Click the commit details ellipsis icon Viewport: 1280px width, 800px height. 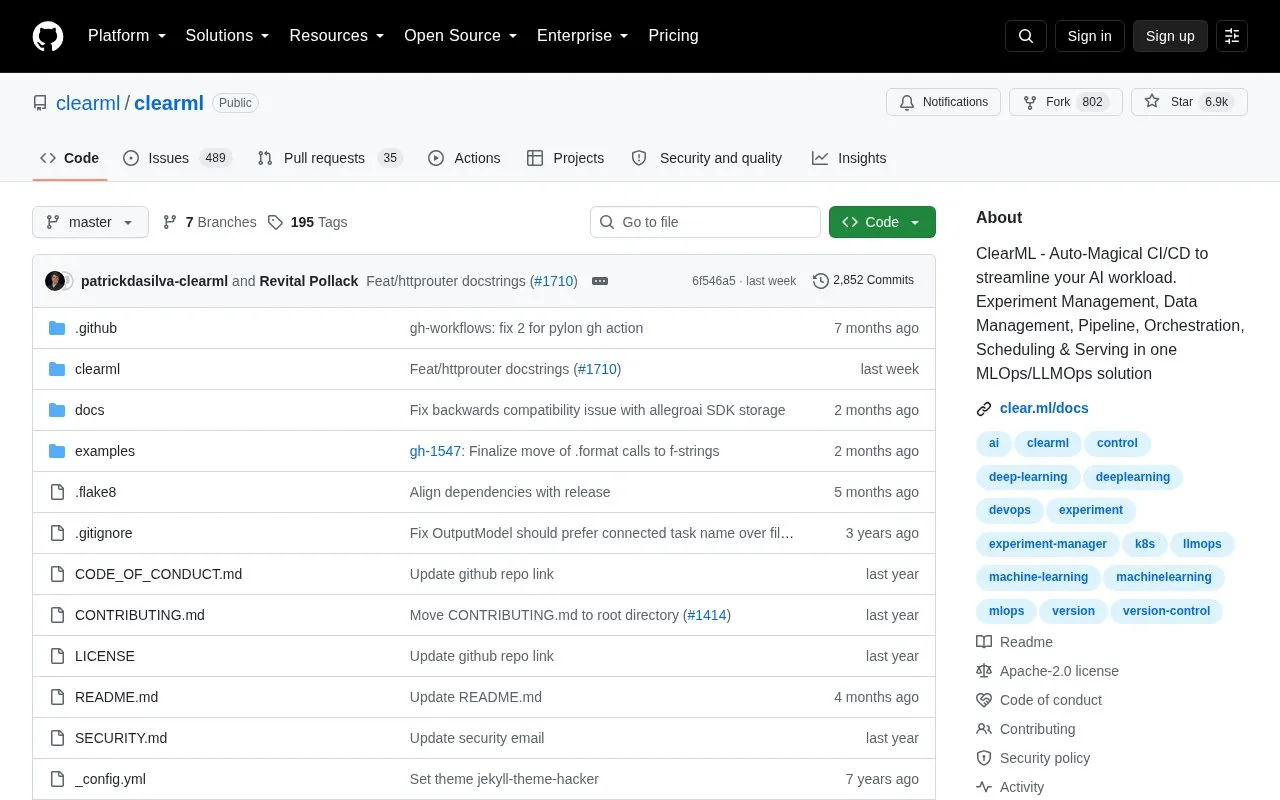[x=600, y=281]
